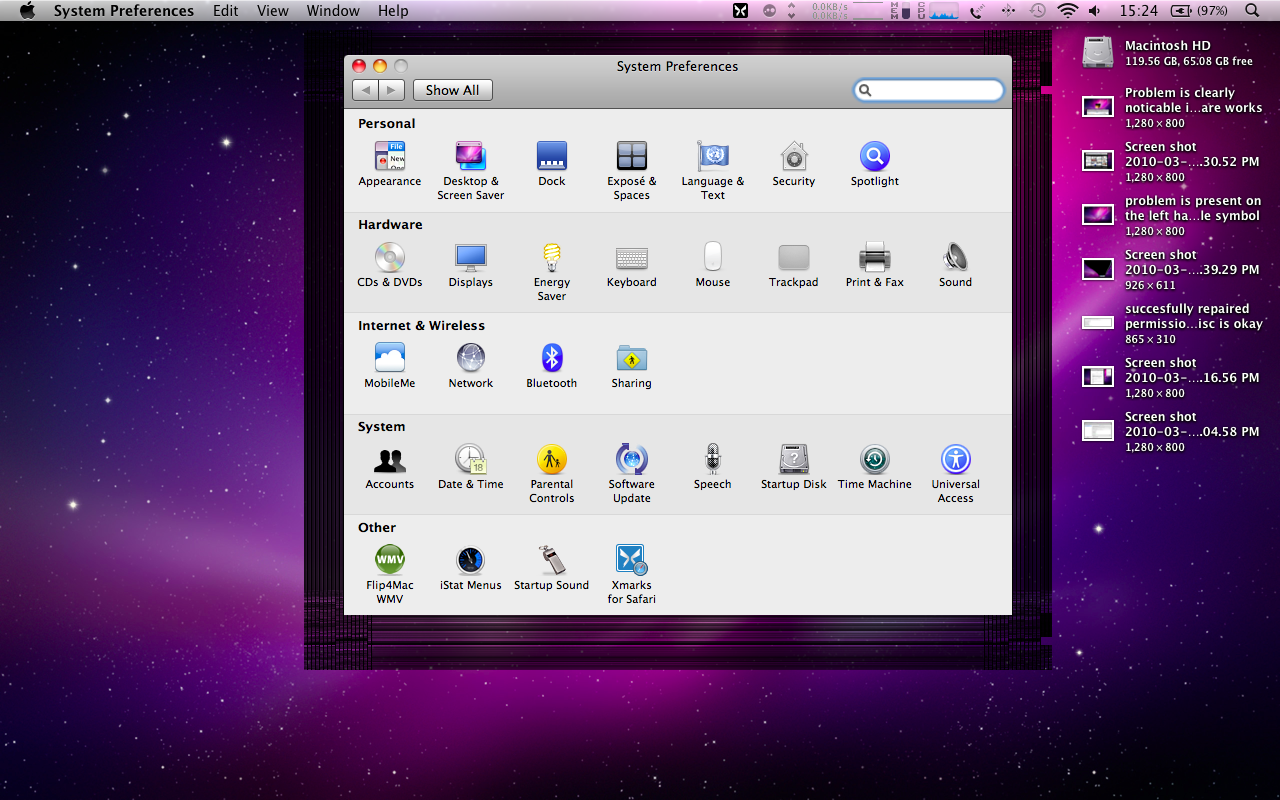Select 'succesfully repaired permissio' desktop file

pyautogui.click(x=1172, y=323)
